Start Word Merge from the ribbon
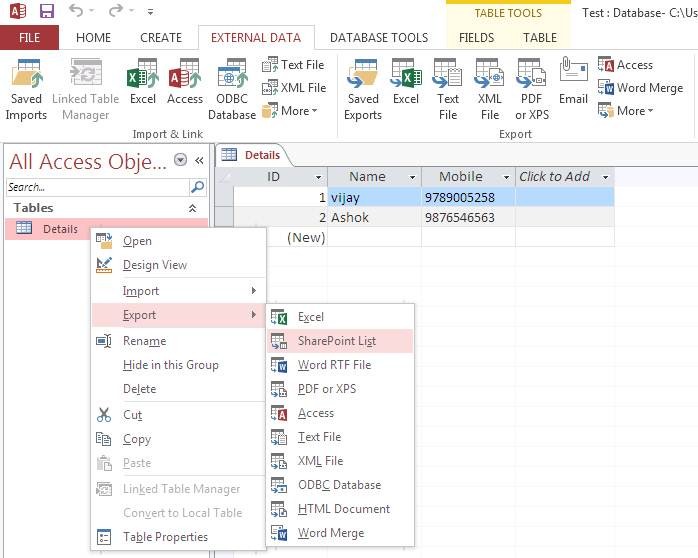The height and width of the screenshot is (558, 698). [641, 88]
